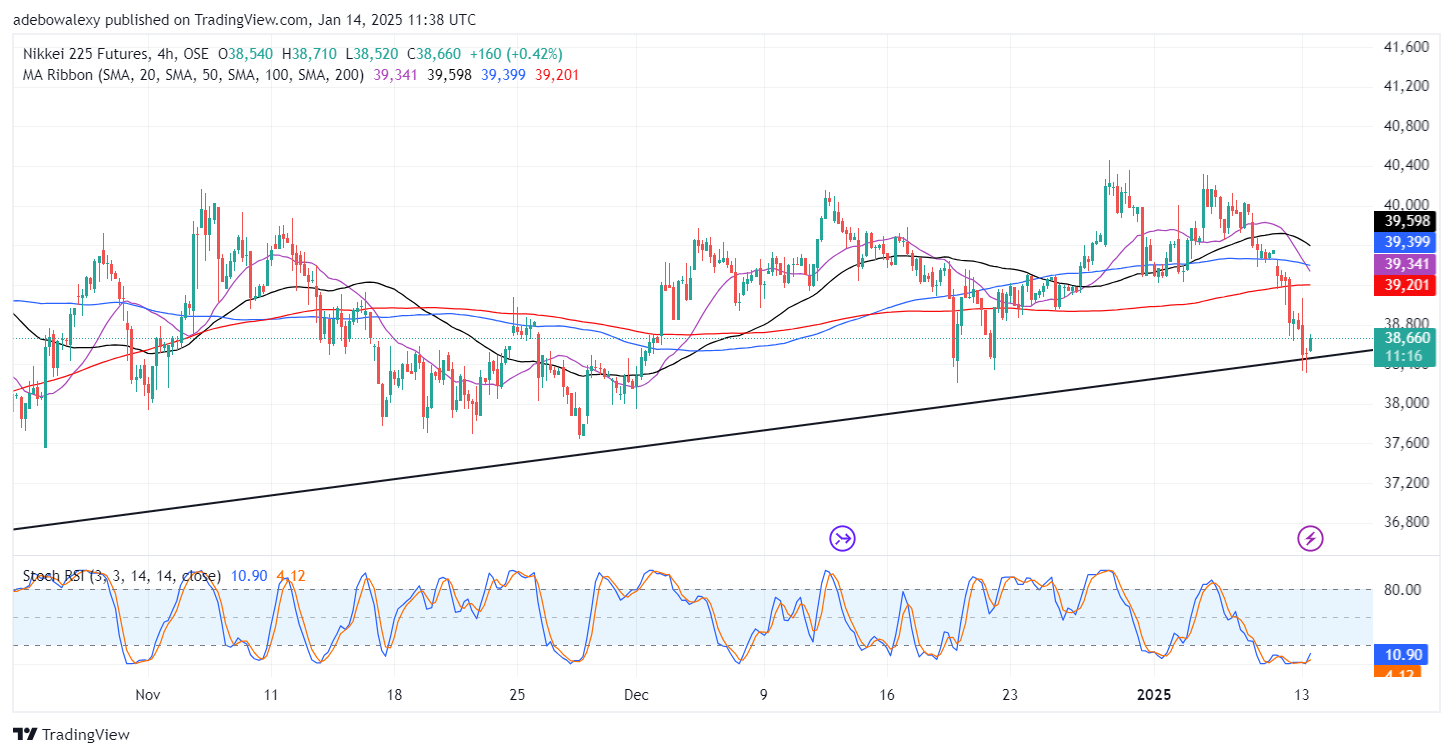This screenshot has width=1453, height=756.
Task: Click the purple lightning bolt event icon
Action: click(x=1310, y=539)
